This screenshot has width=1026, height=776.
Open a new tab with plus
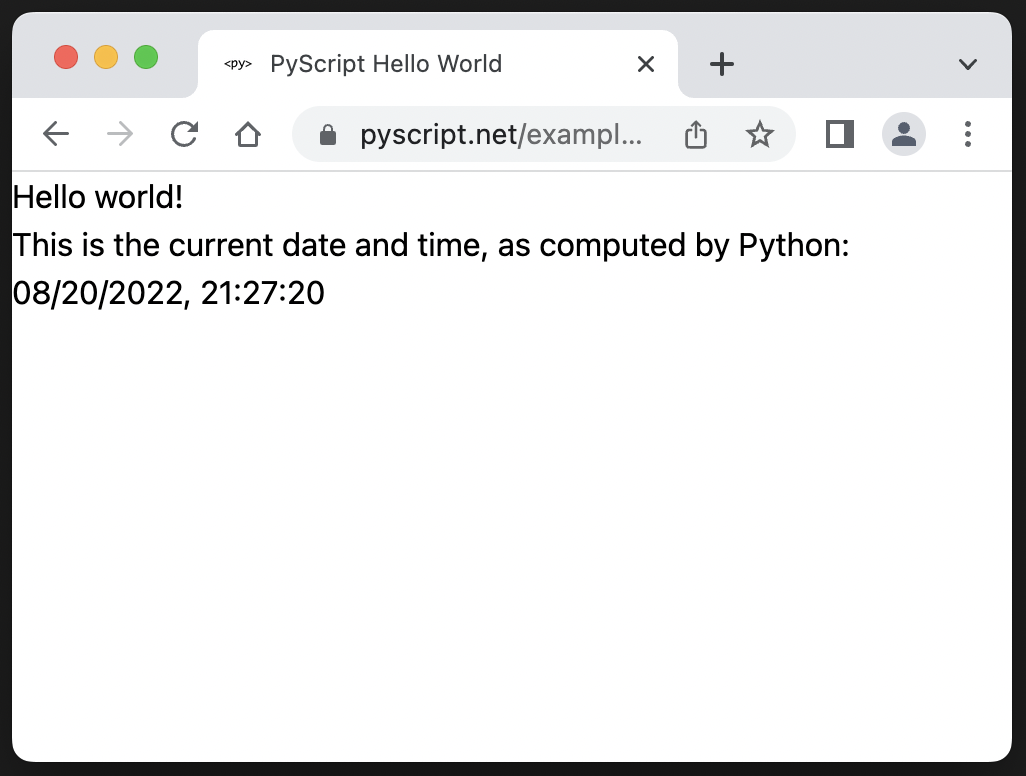(x=722, y=64)
